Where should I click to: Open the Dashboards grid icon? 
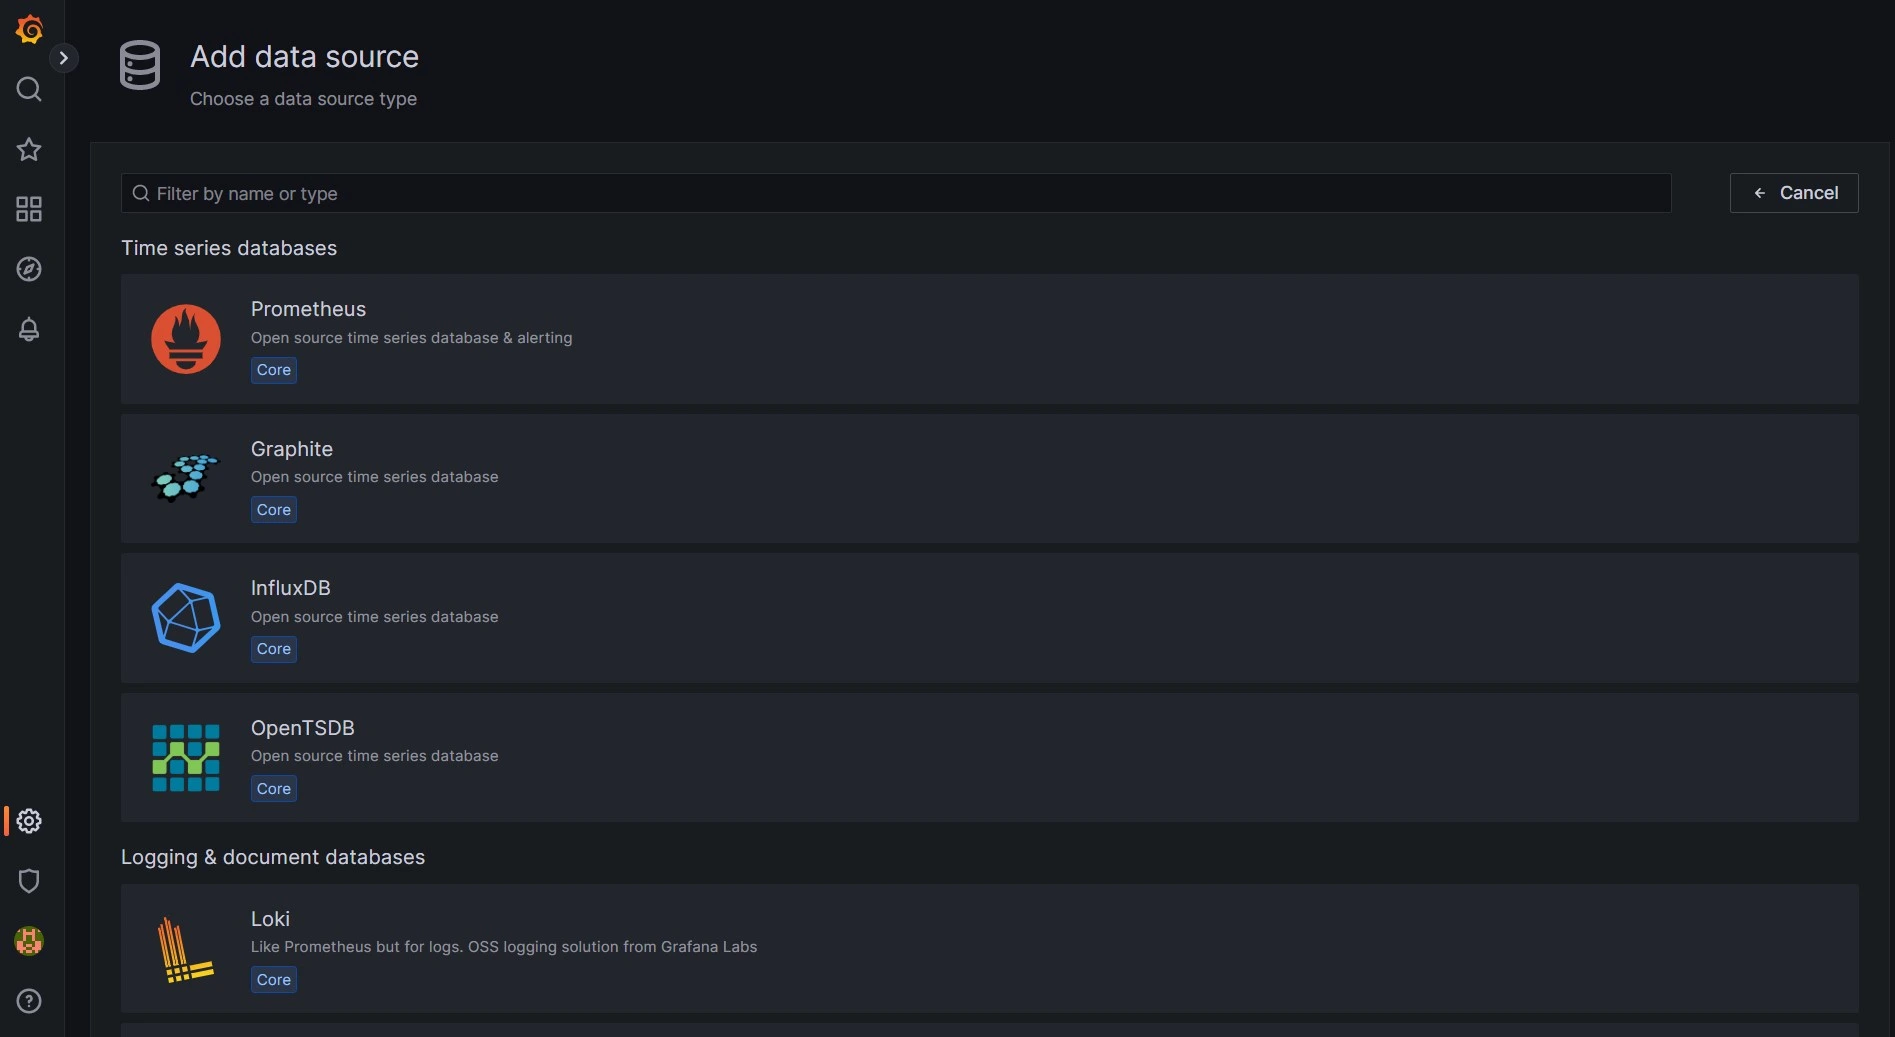click(x=29, y=209)
